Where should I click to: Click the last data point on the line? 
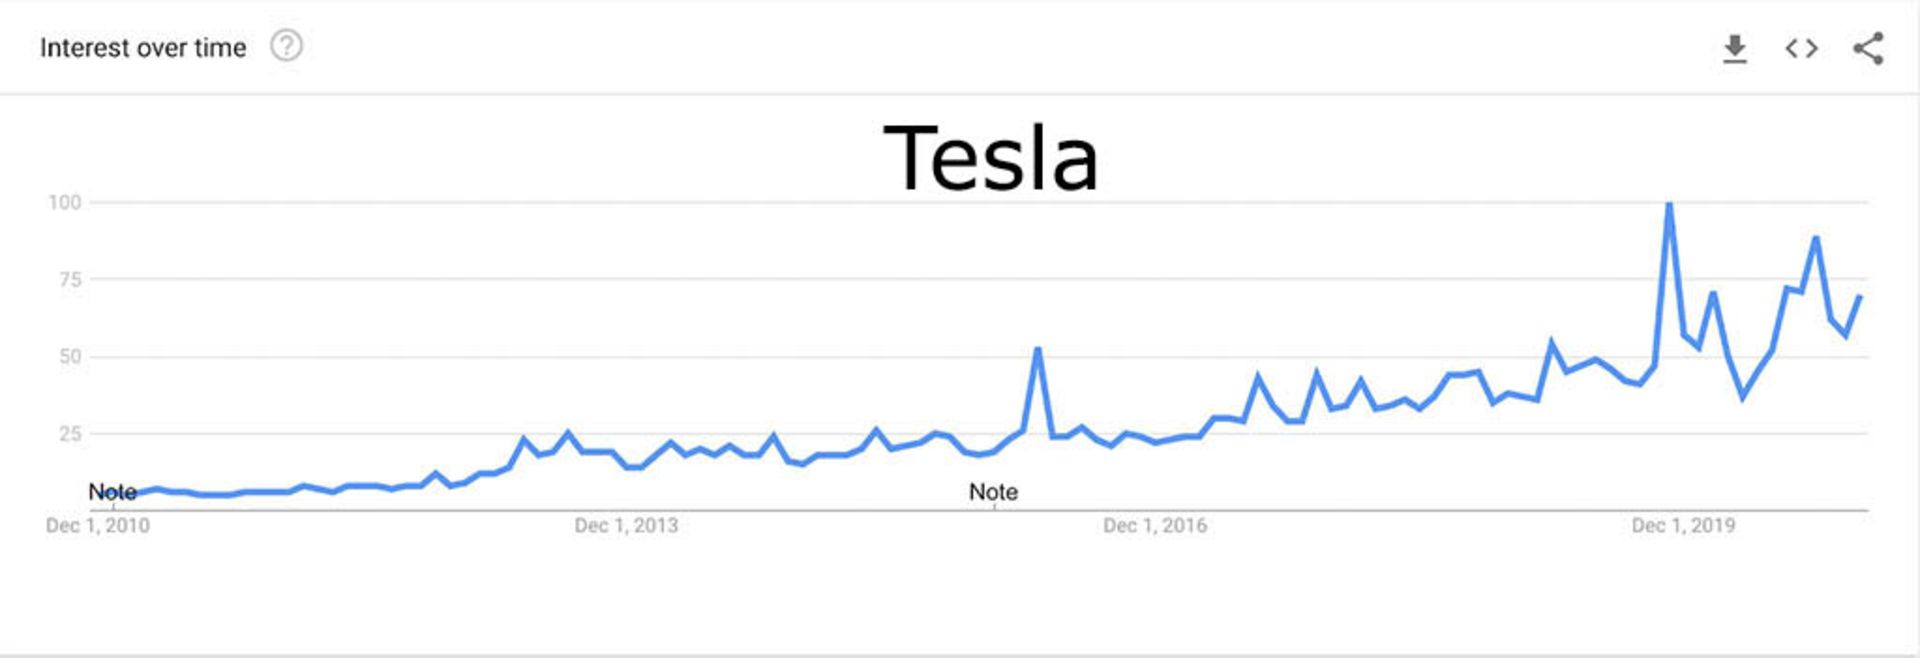click(1860, 297)
